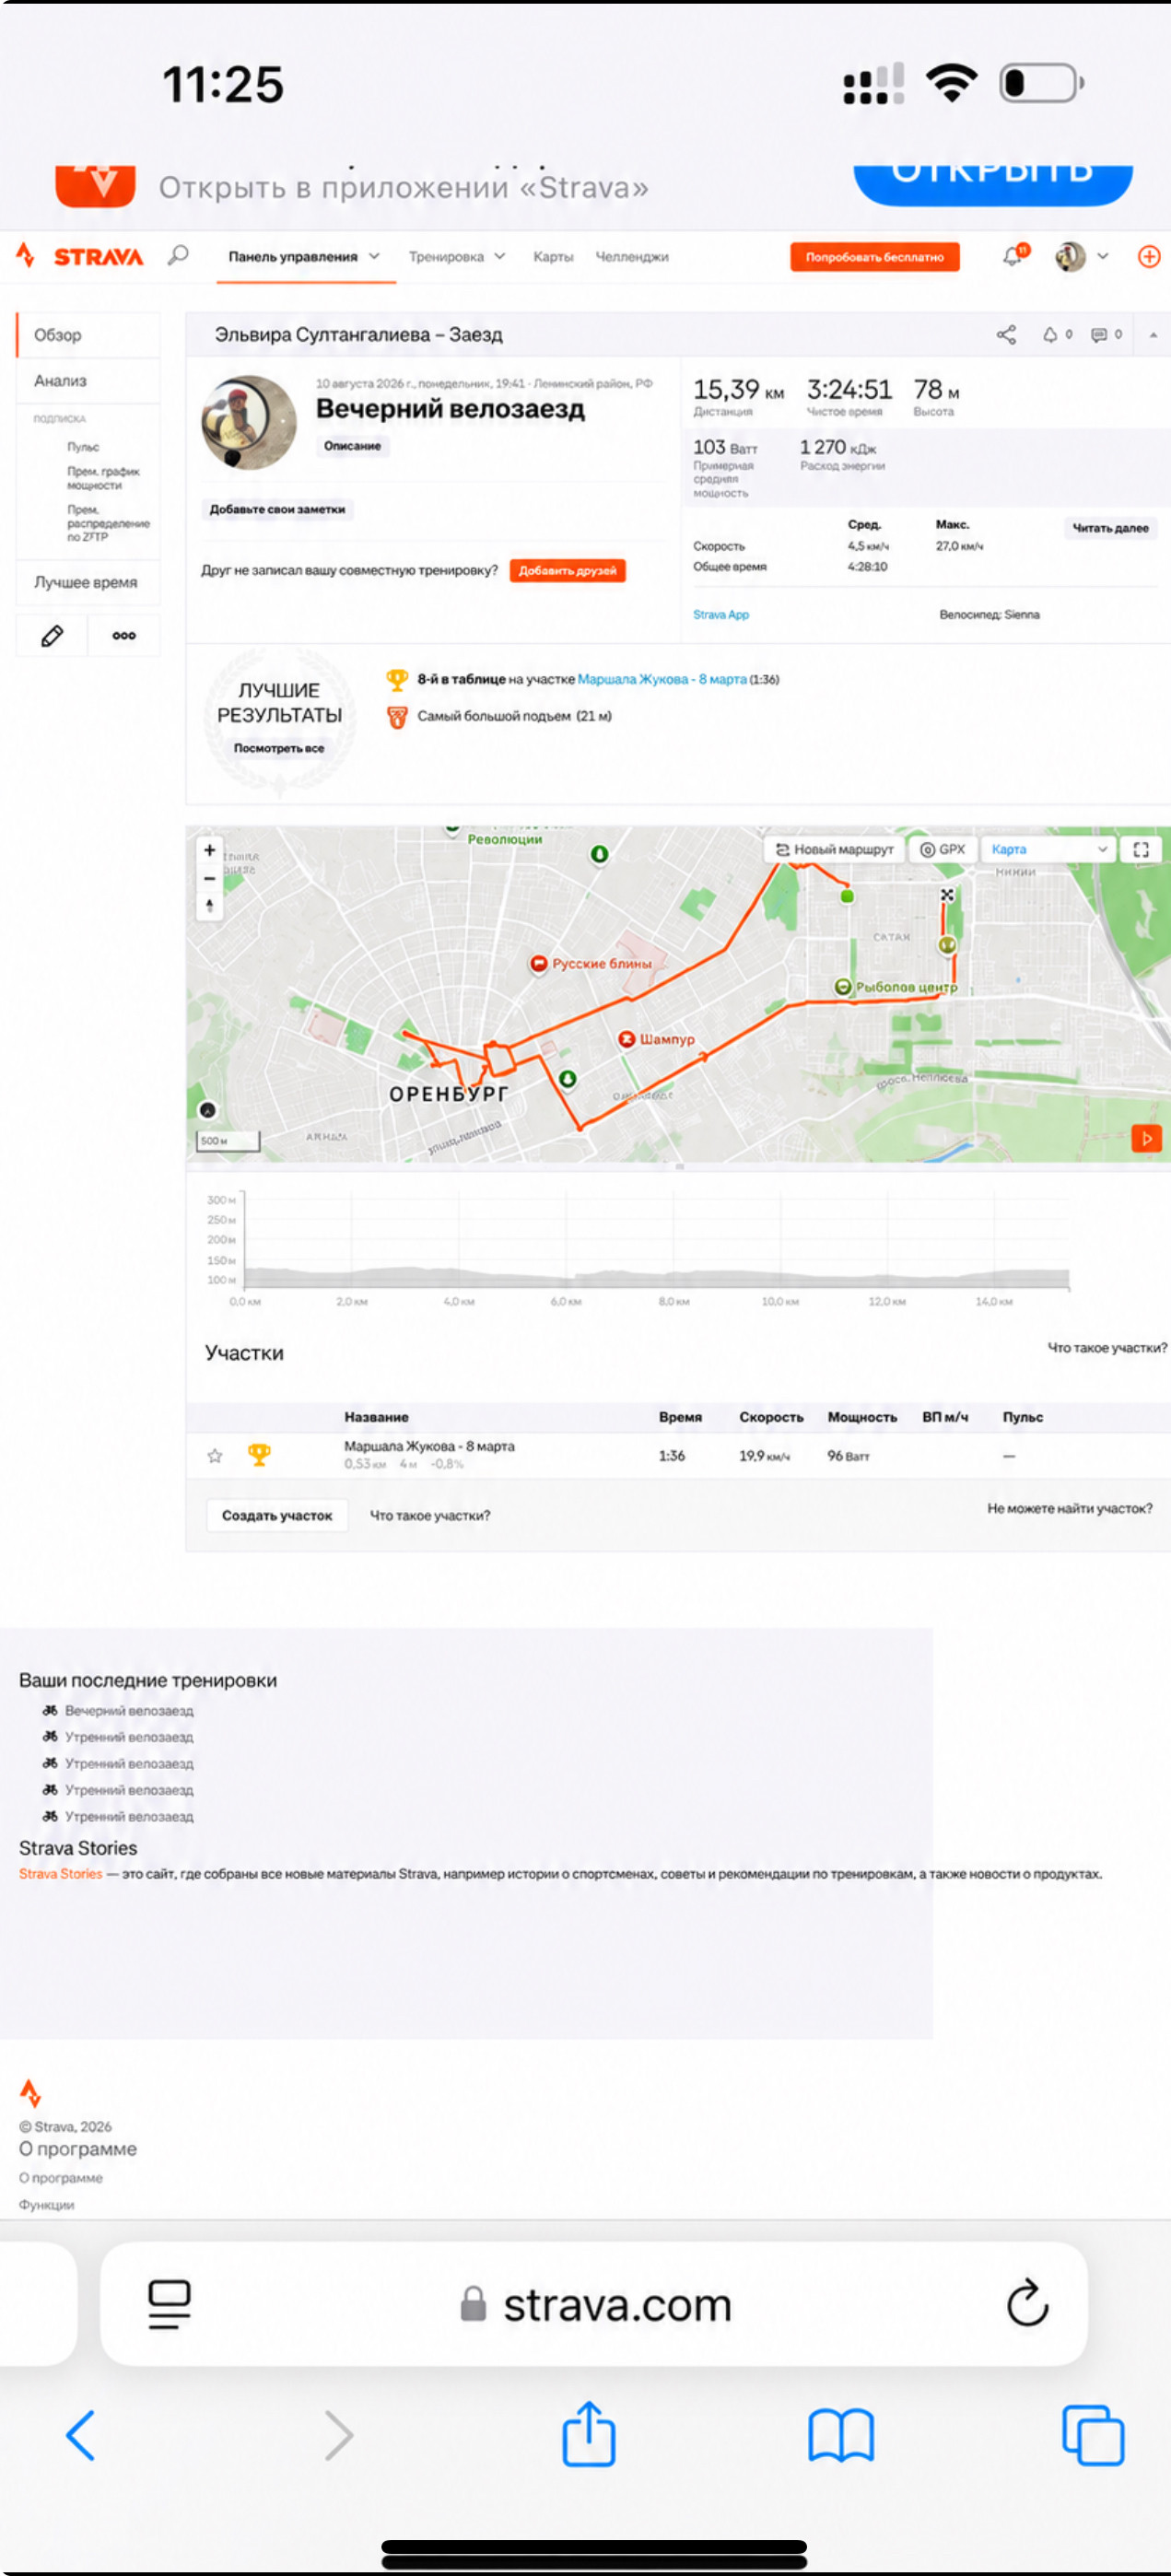Play the route flyby on map
This screenshot has width=1171, height=2576.
tap(1146, 1137)
